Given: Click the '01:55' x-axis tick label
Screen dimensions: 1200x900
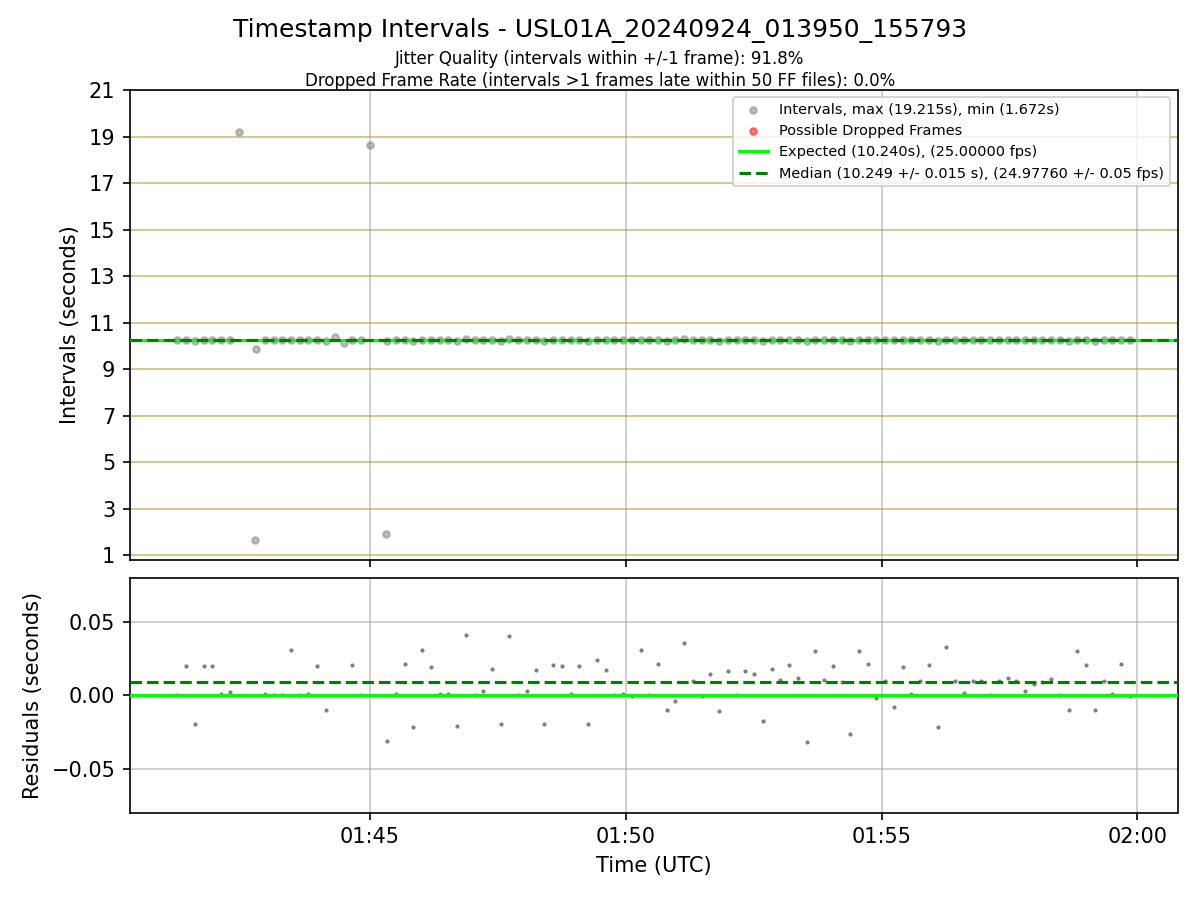Looking at the screenshot, I should 881,834.
